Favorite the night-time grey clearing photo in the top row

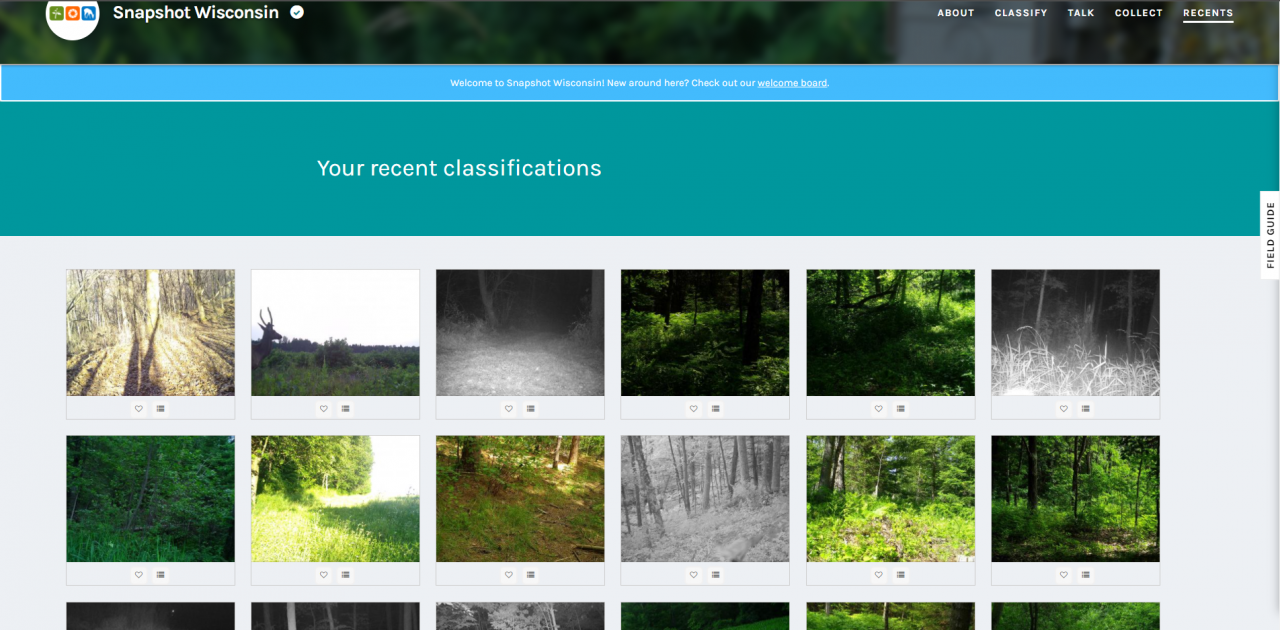tap(509, 408)
